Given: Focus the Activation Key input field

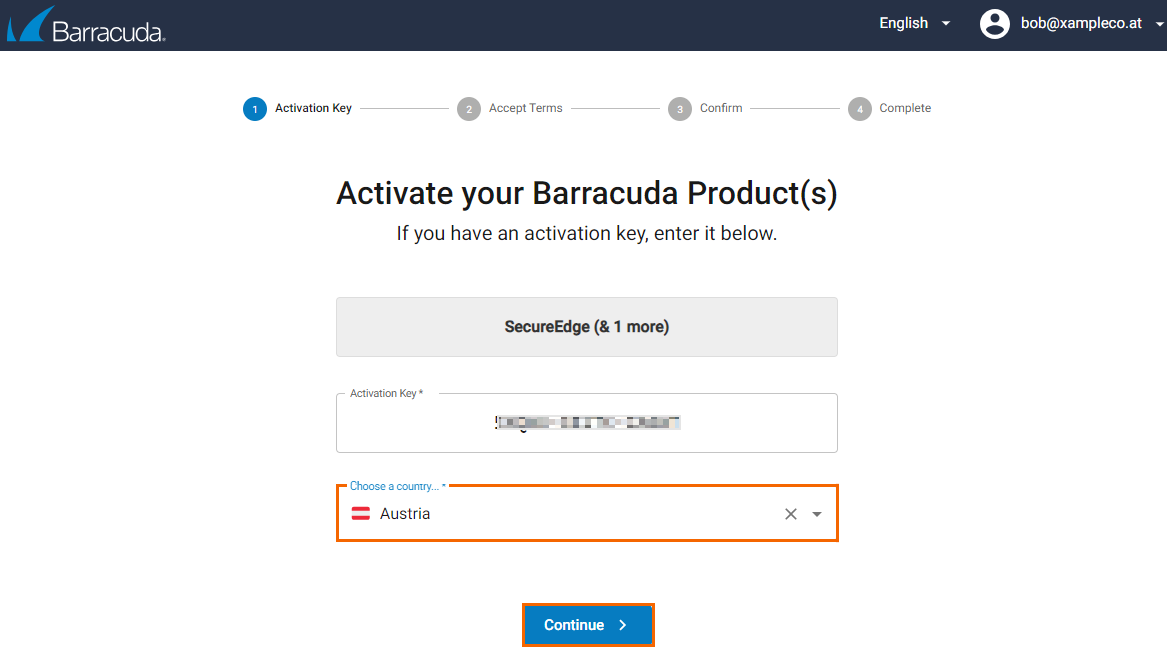Looking at the screenshot, I should click(x=586, y=423).
